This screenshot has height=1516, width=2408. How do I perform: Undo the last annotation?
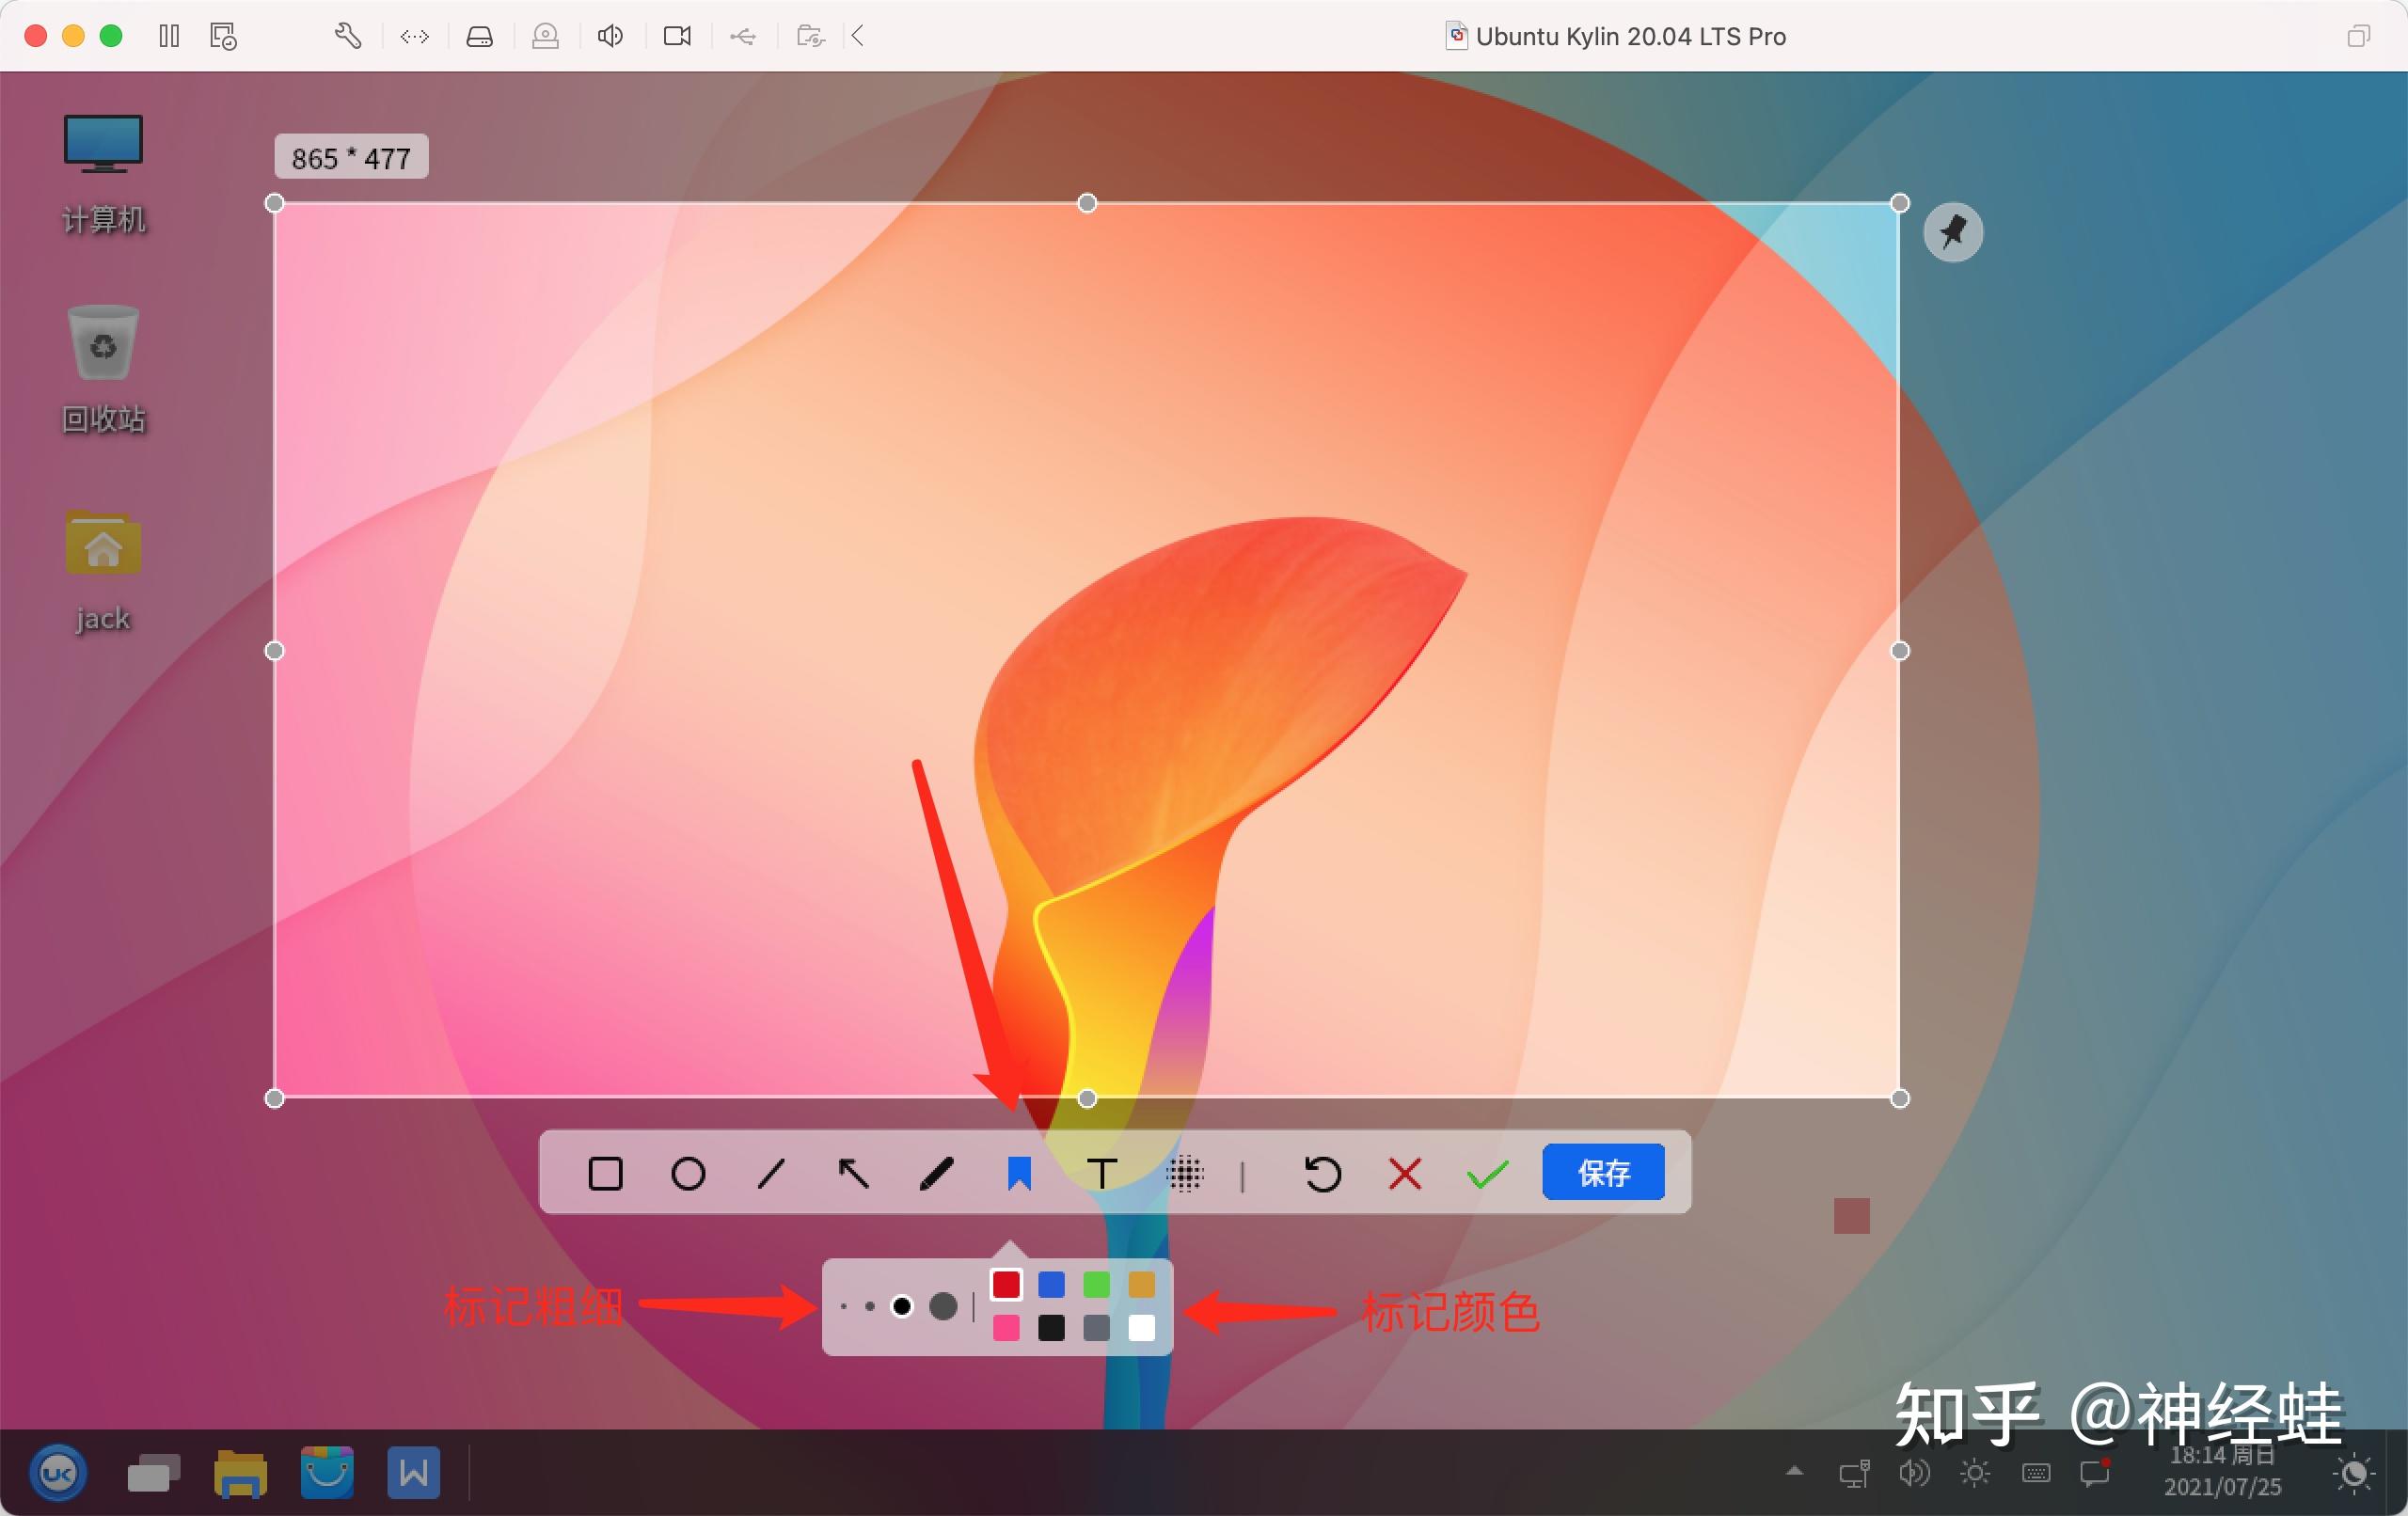[x=1322, y=1173]
